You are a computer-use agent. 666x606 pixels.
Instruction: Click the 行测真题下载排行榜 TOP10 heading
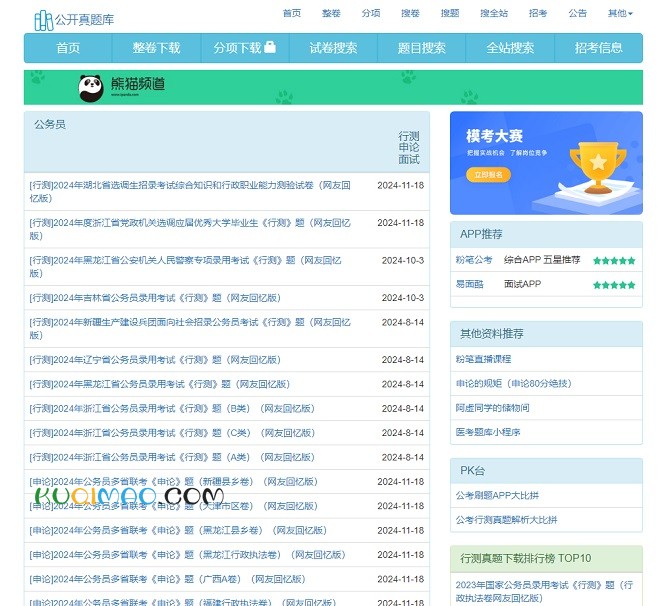pyautogui.click(x=525, y=558)
